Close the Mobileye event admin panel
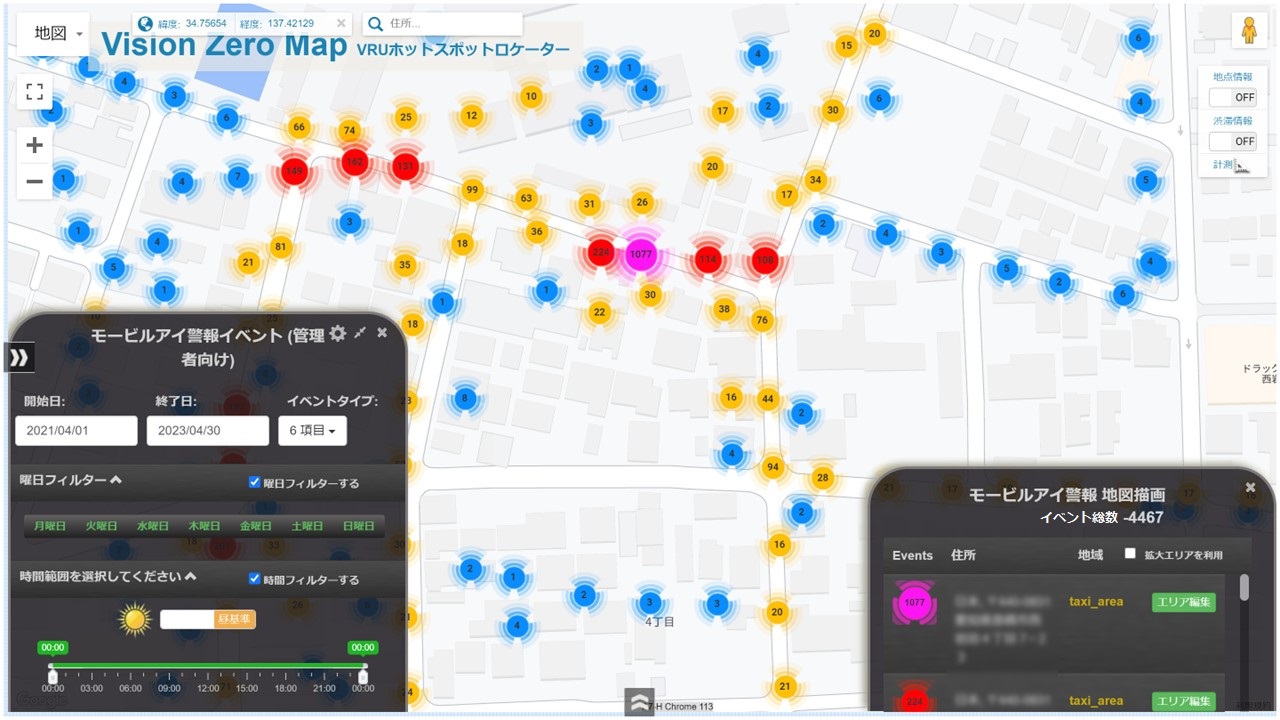 pos(382,333)
